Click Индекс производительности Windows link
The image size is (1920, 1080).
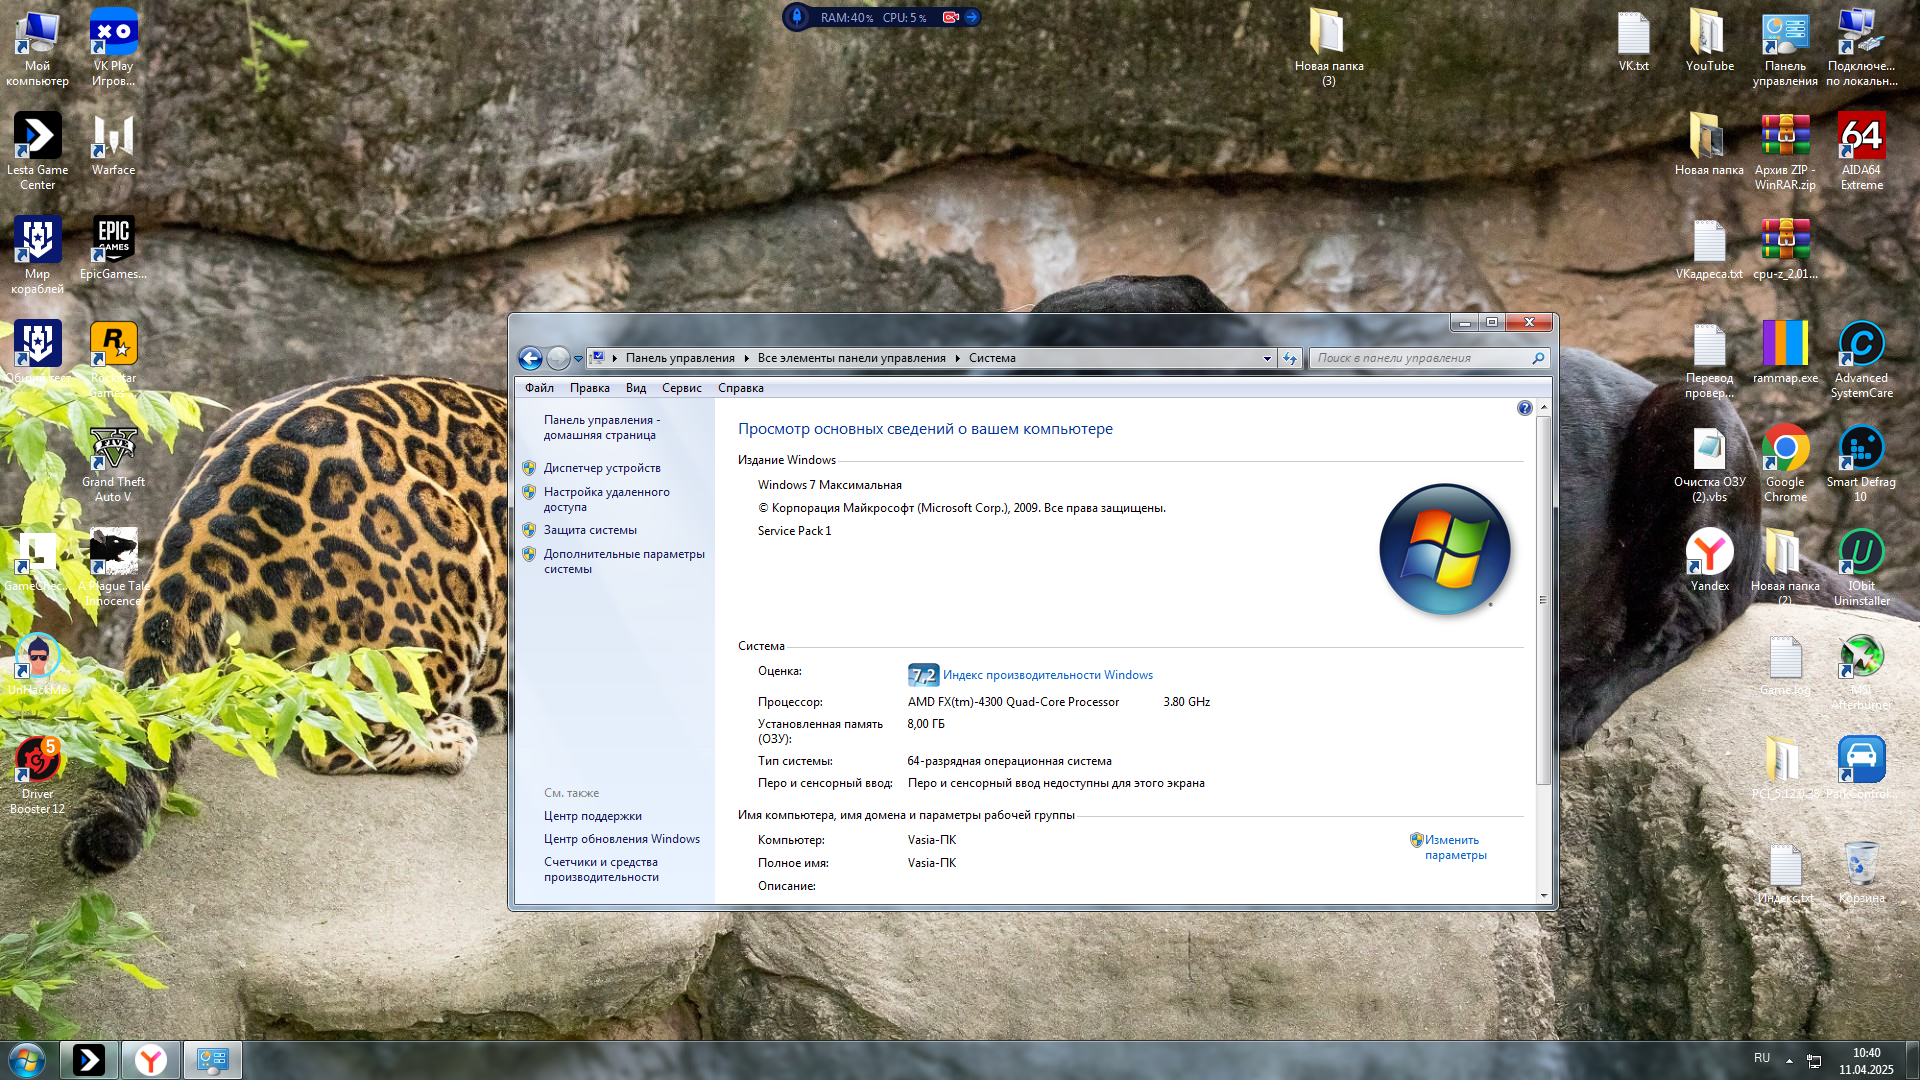[x=1047, y=675]
